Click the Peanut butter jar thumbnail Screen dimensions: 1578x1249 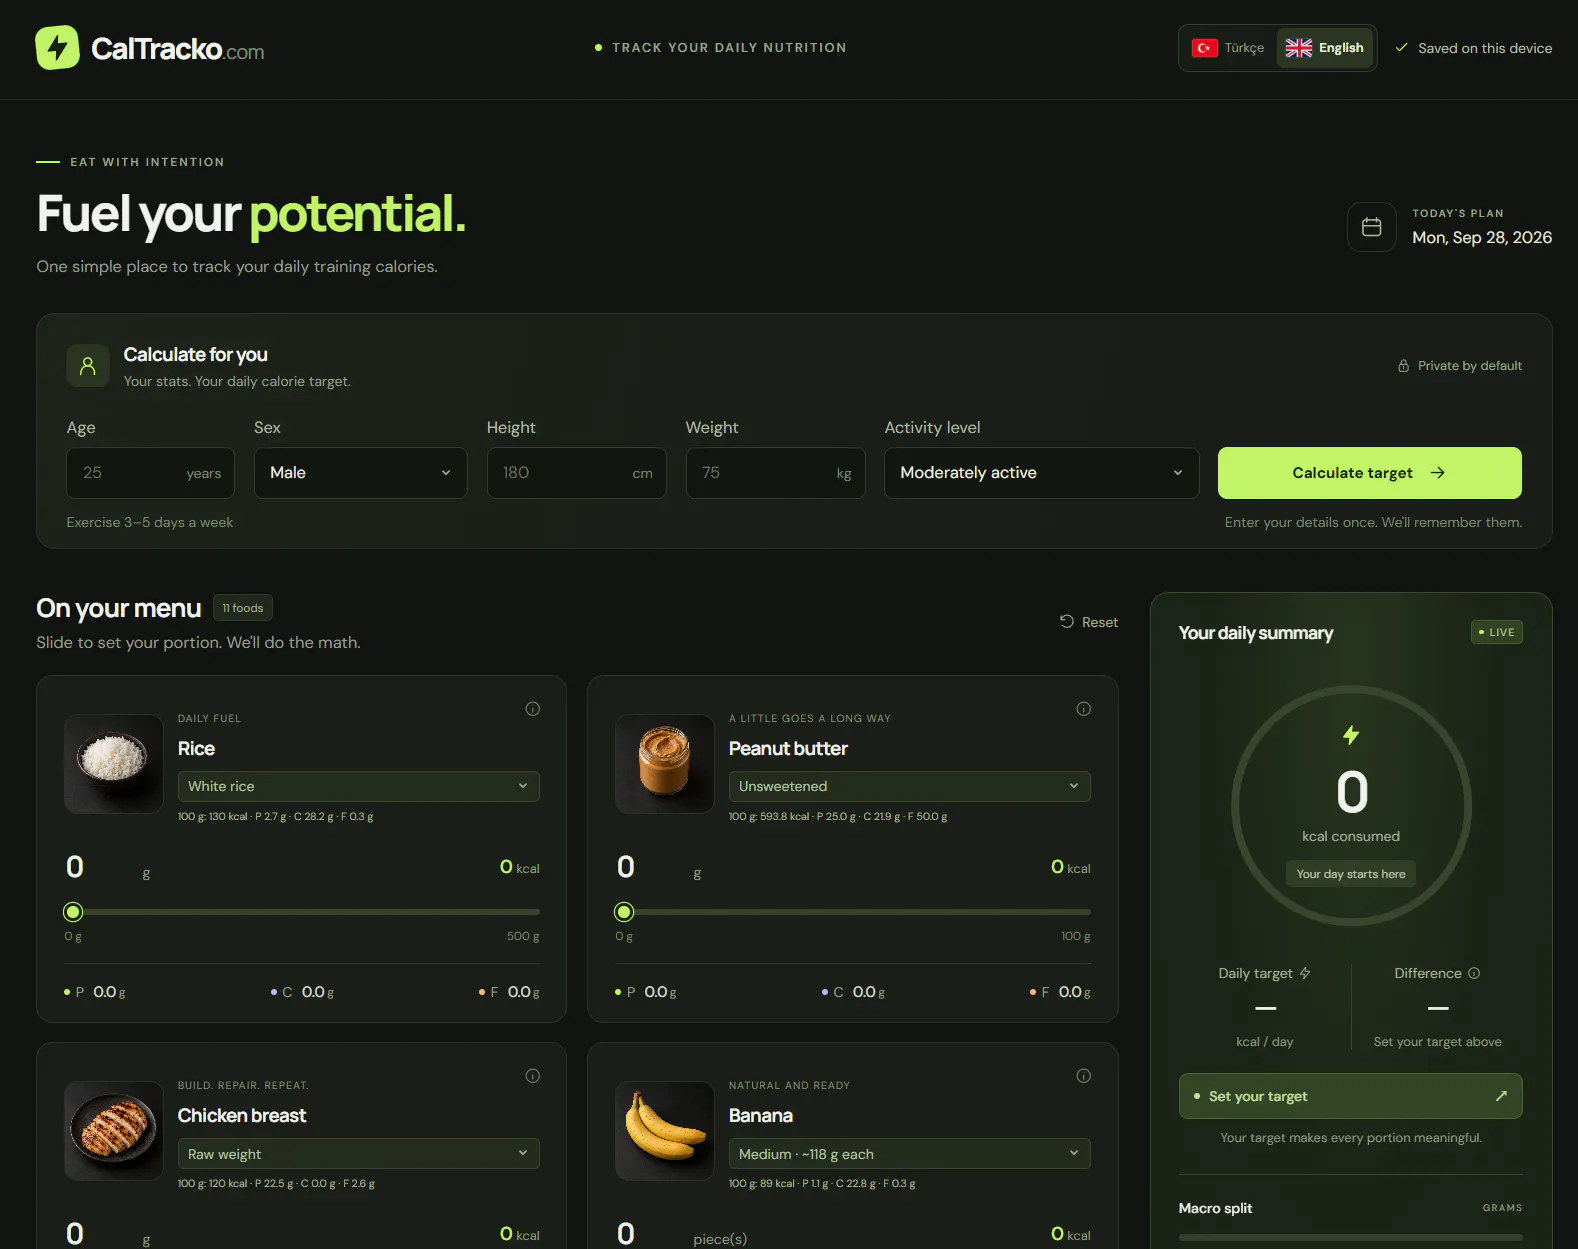click(x=665, y=764)
